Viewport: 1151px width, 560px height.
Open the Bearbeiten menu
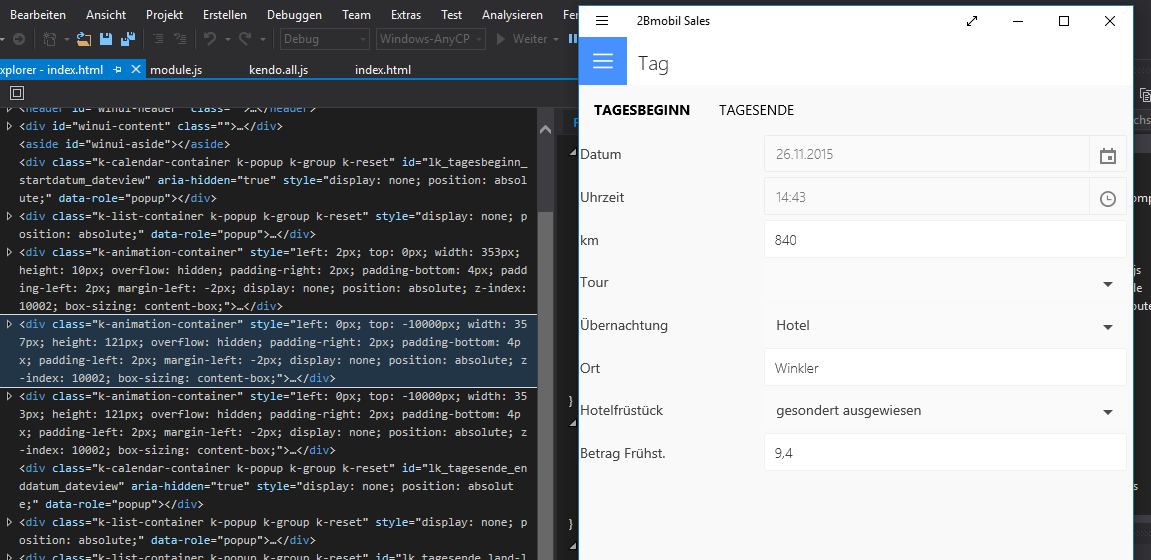(x=37, y=15)
